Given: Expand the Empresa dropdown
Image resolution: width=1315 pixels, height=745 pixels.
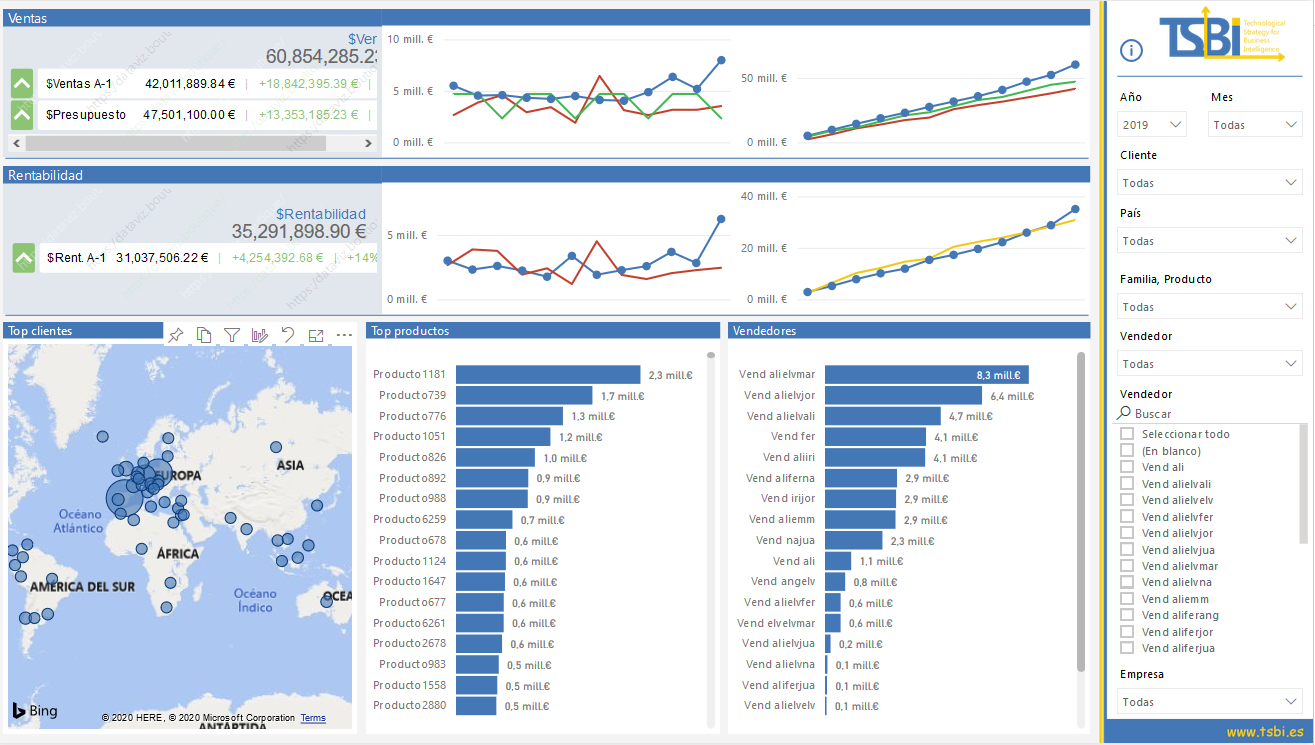Looking at the screenshot, I should pyautogui.click(x=1209, y=702).
